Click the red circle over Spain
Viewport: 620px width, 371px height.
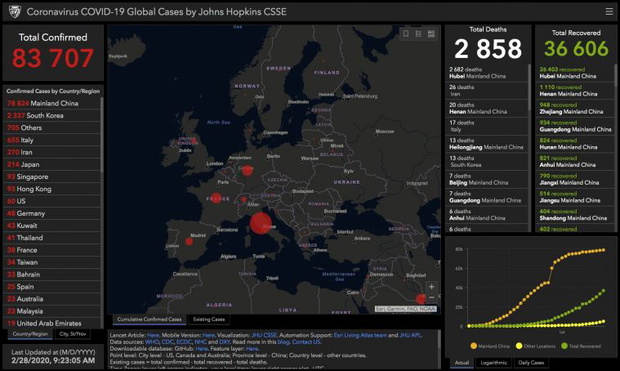(189, 241)
